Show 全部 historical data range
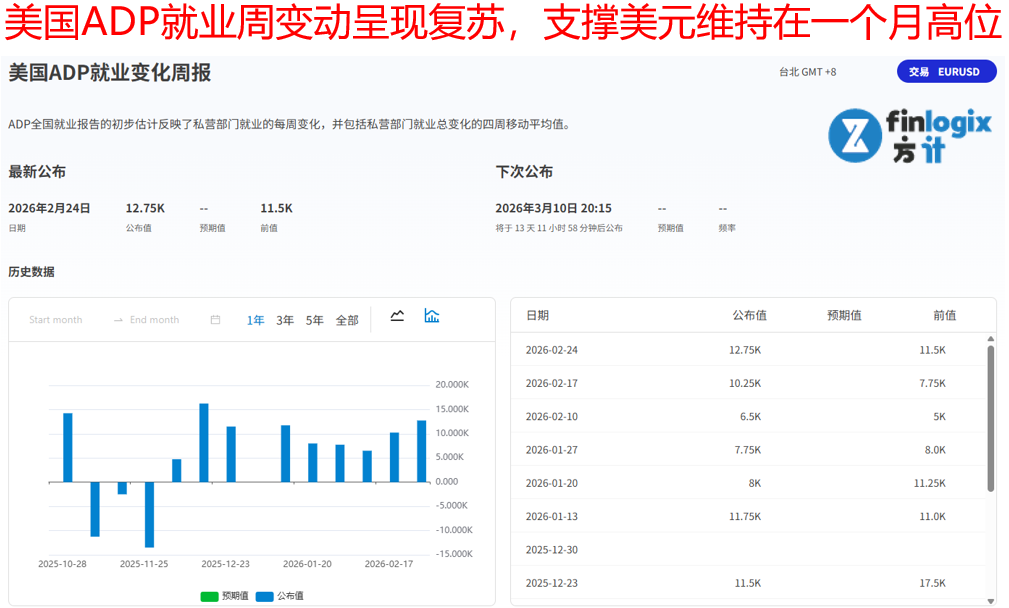This screenshot has width=1009, height=608. pyautogui.click(x=347, y=320)
